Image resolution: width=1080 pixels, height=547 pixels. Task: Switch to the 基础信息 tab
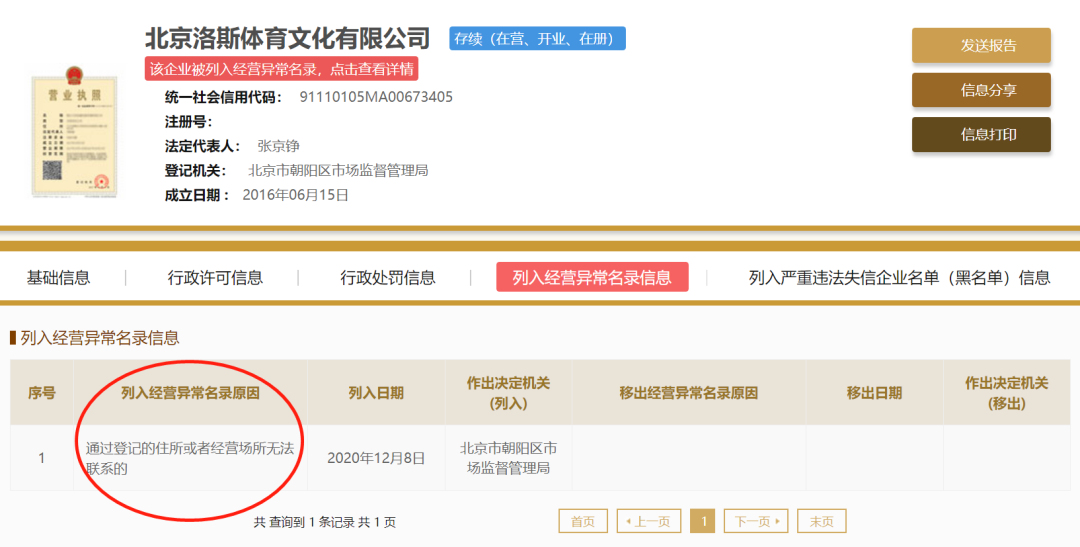59,278
